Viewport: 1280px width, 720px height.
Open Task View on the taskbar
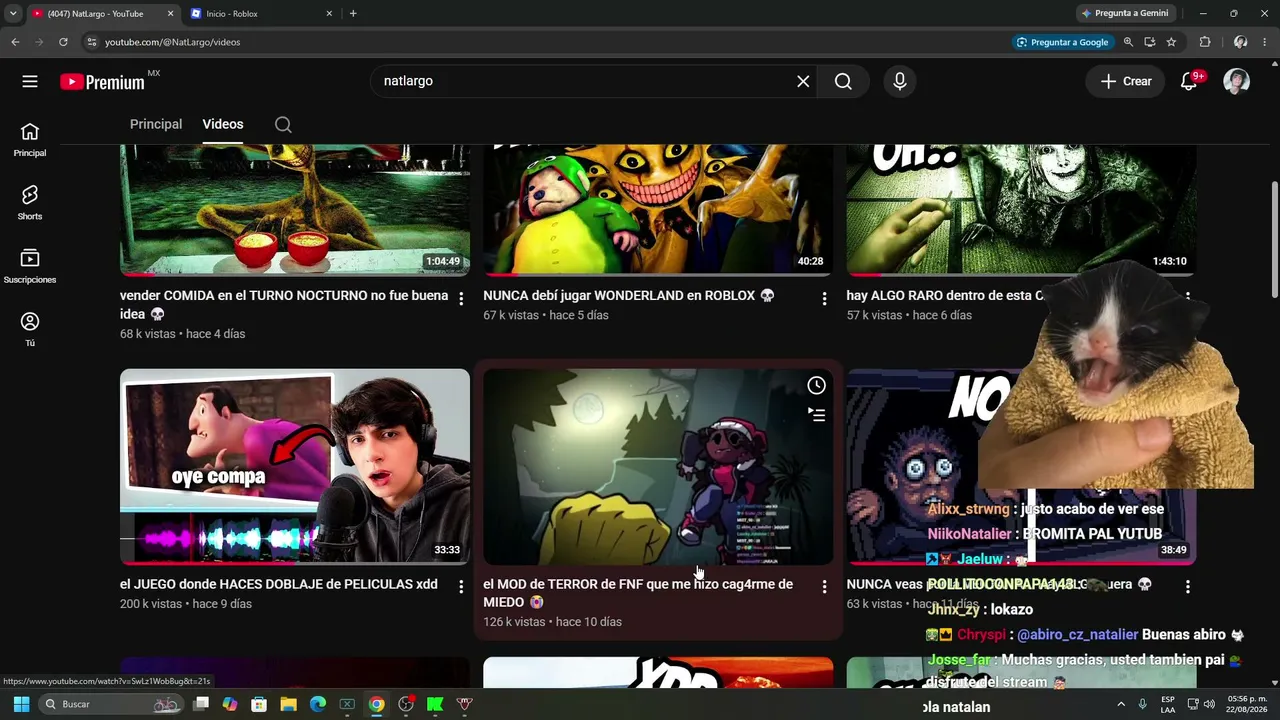pos(201,704)
